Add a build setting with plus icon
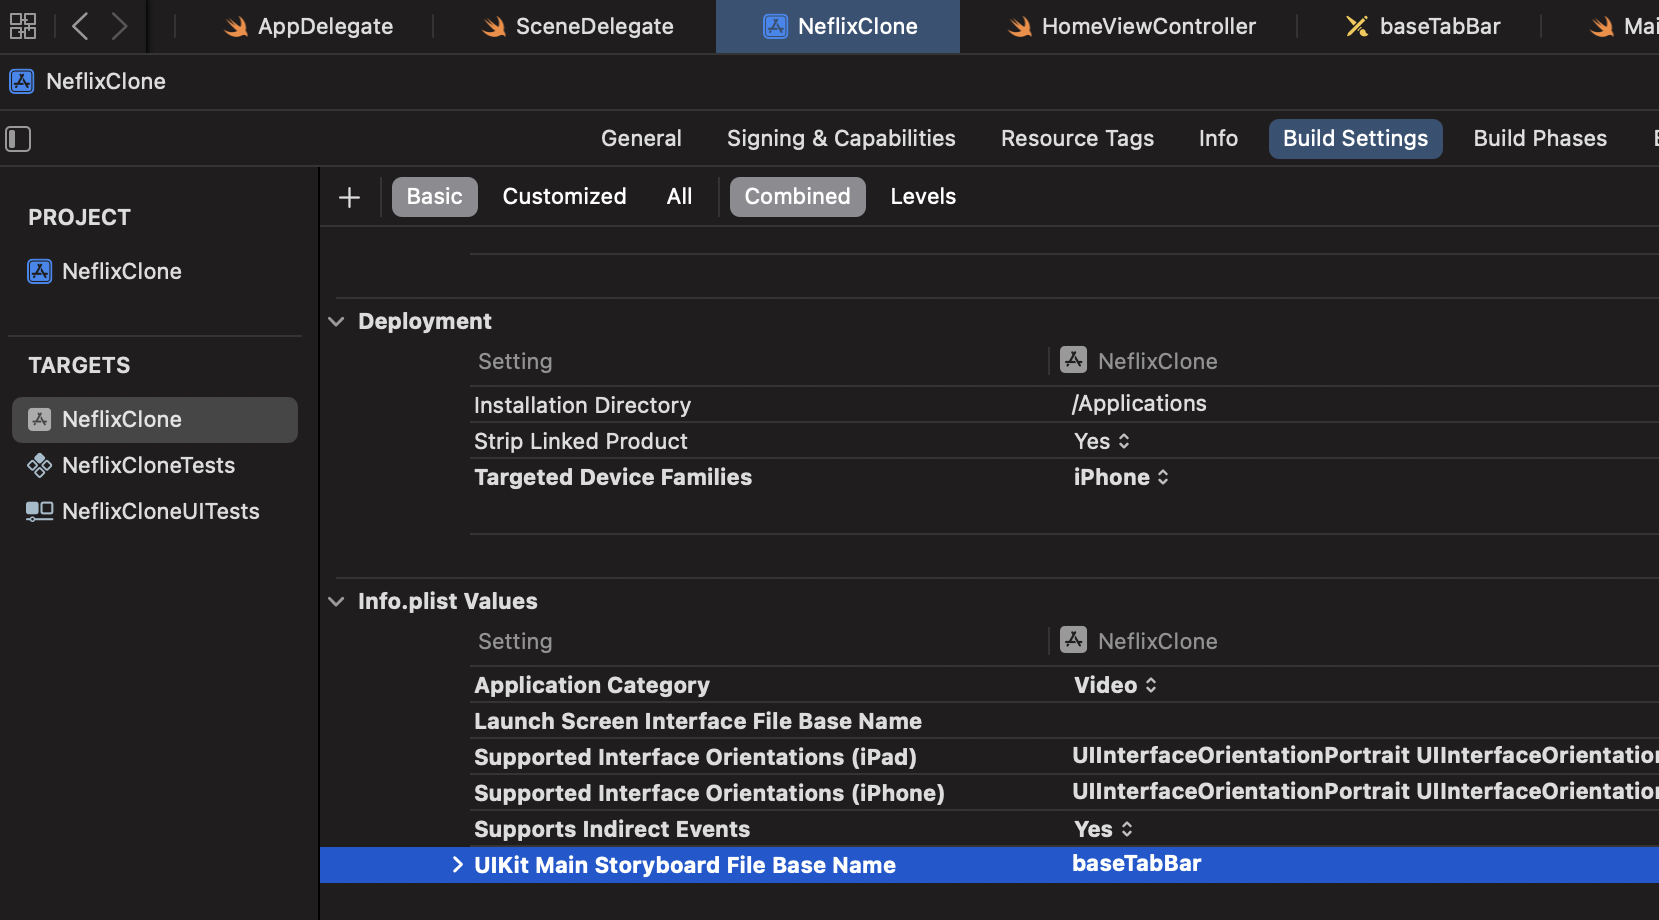 349,197
